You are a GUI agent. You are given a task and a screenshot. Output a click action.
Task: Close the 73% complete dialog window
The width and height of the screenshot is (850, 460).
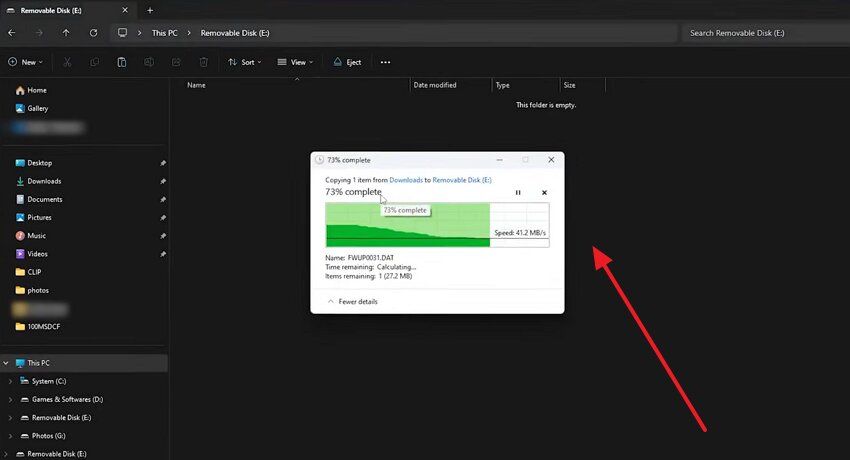(x=551, y=160)
